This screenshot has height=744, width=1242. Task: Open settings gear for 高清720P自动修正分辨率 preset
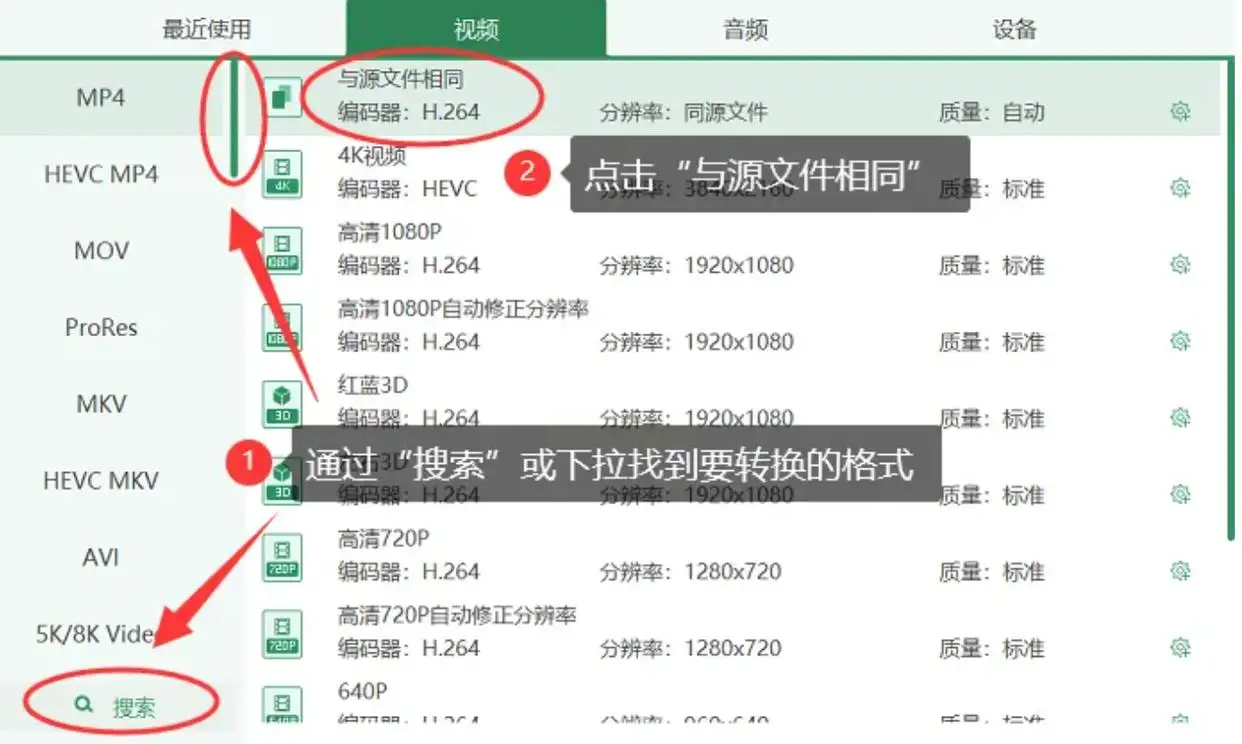click(x=1180, y=648)
